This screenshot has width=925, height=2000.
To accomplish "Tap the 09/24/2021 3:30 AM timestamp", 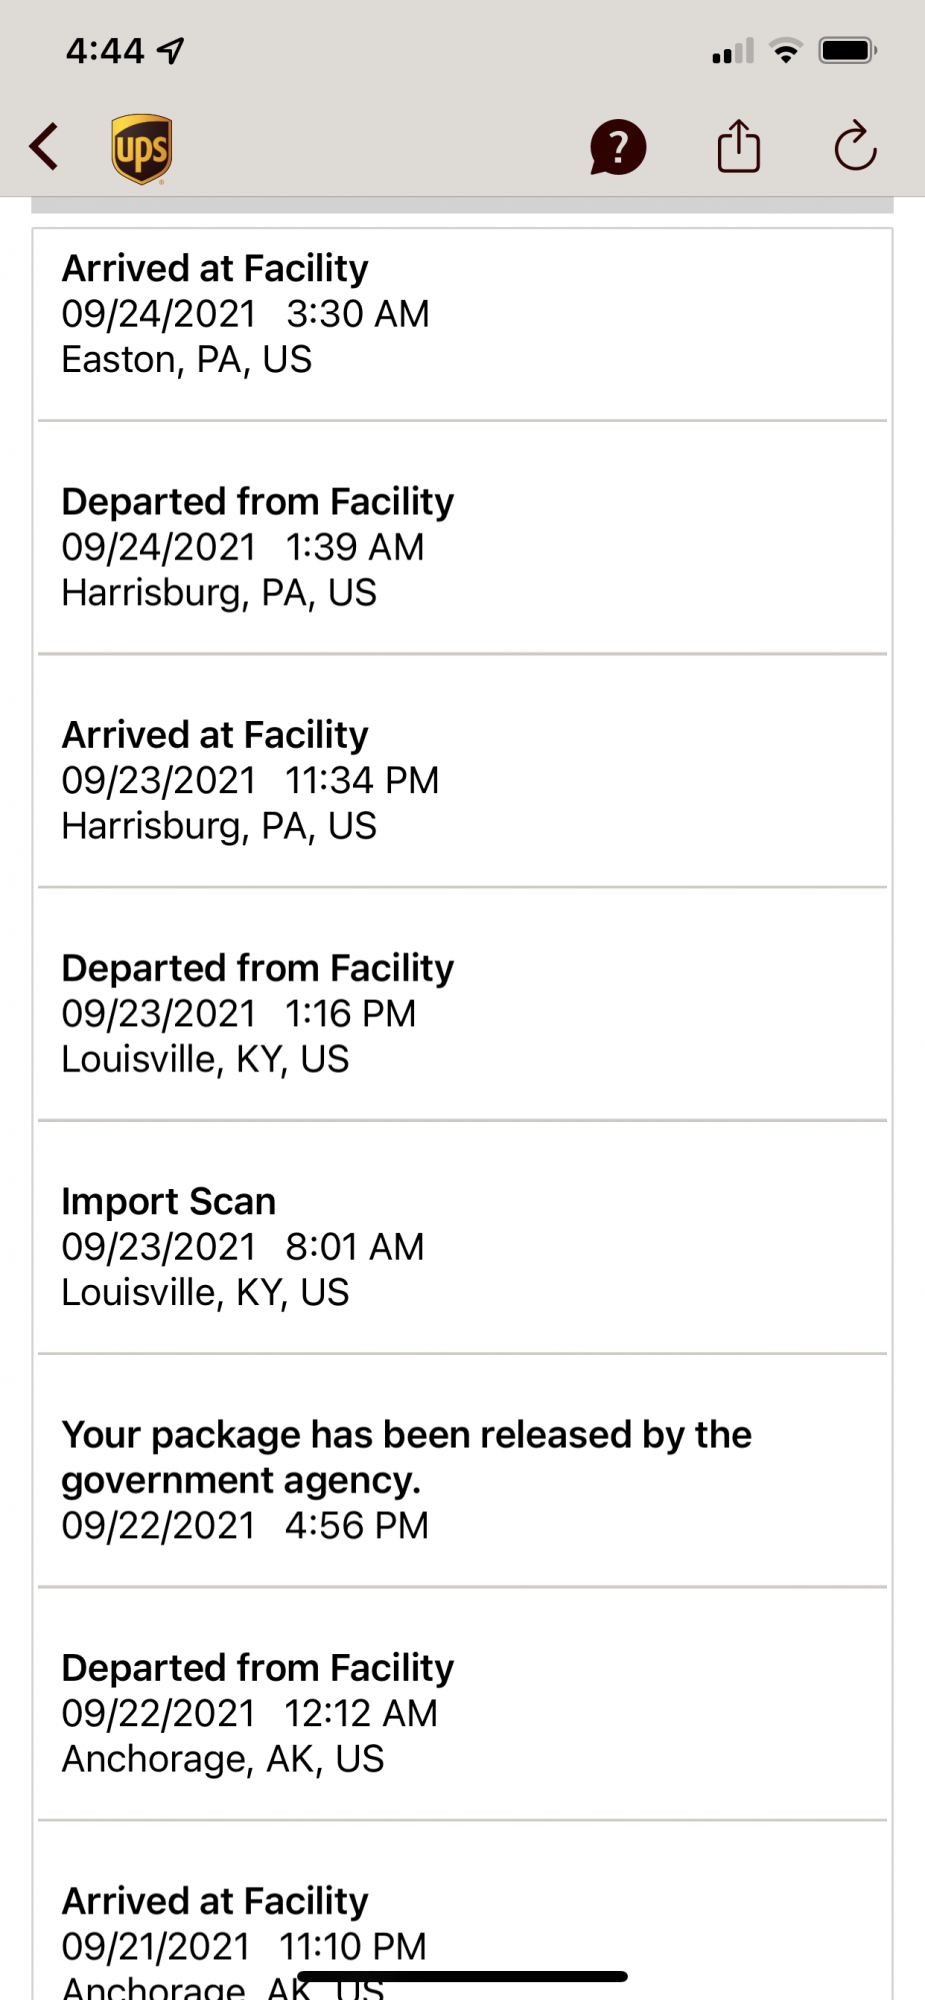I will coord(245,314).
